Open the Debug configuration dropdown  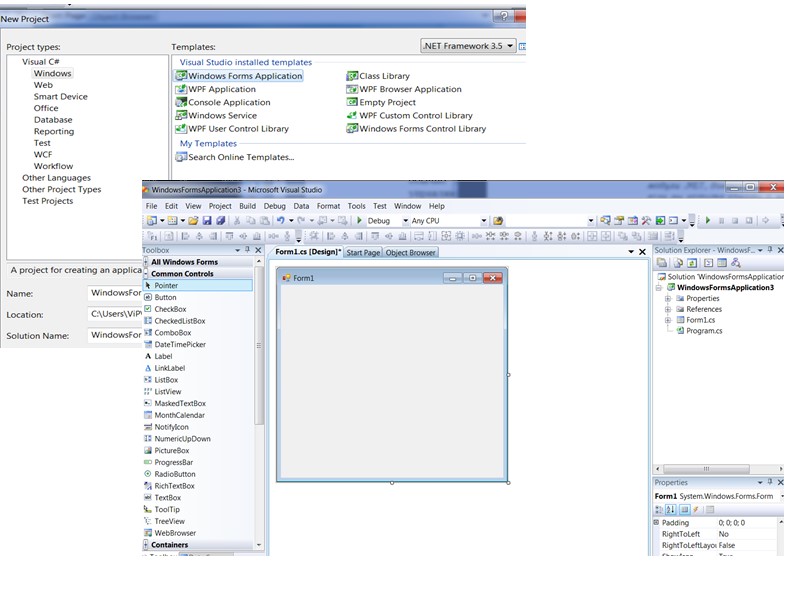[x=406, y=220]
